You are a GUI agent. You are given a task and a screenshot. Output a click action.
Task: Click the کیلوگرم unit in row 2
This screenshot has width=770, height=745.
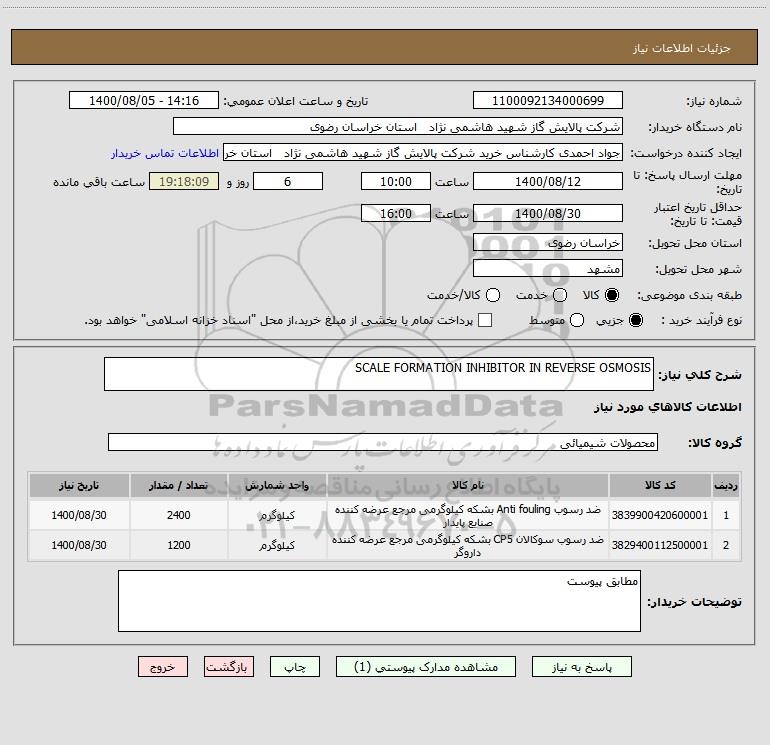point(277,545)
